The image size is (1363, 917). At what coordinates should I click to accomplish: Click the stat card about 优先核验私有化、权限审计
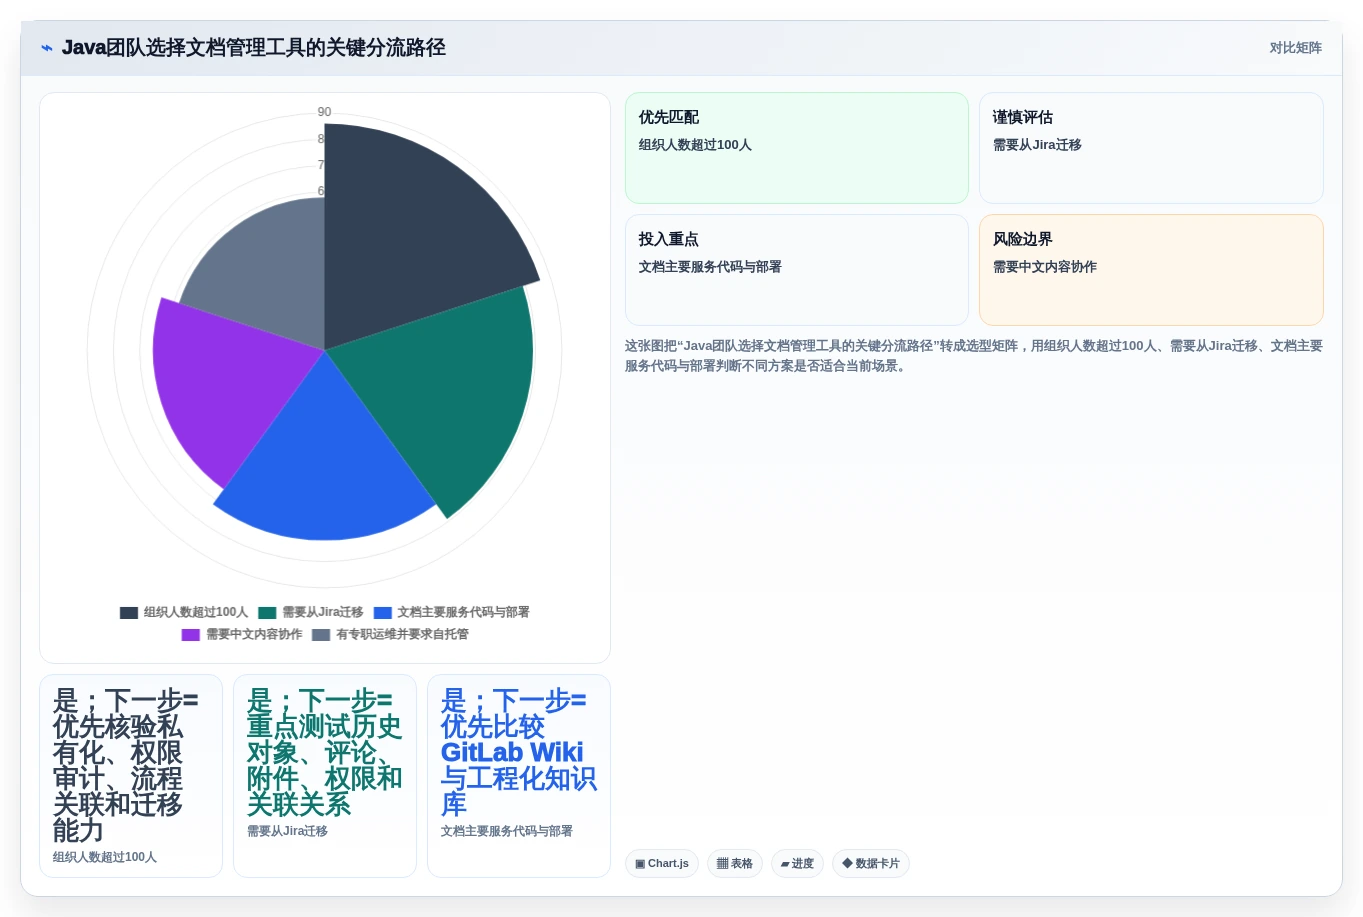(131, 776)
